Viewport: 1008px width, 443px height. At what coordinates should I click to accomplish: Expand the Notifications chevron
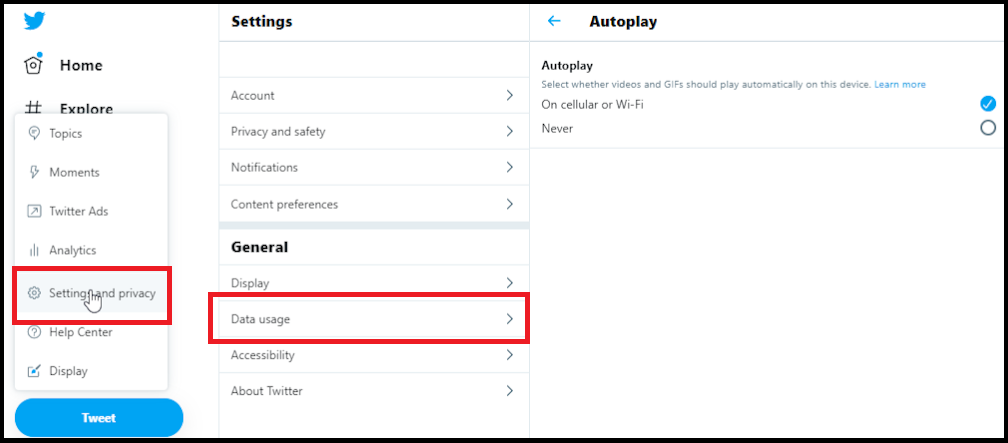pyautogui.click(x=509, y=168)
